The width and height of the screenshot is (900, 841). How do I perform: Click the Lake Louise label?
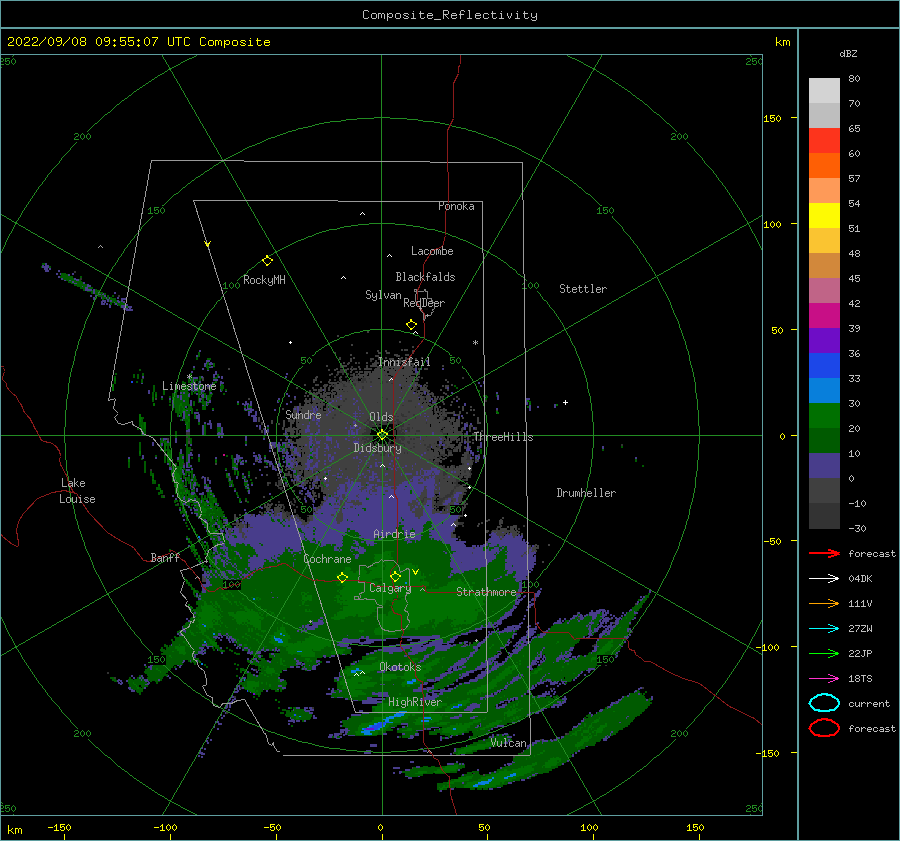click(x=77, y=491)
